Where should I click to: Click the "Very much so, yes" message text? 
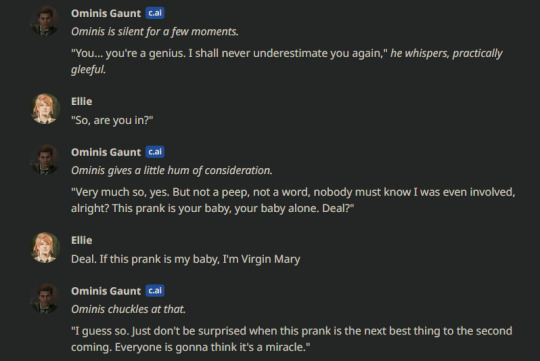tap(293, 200)
